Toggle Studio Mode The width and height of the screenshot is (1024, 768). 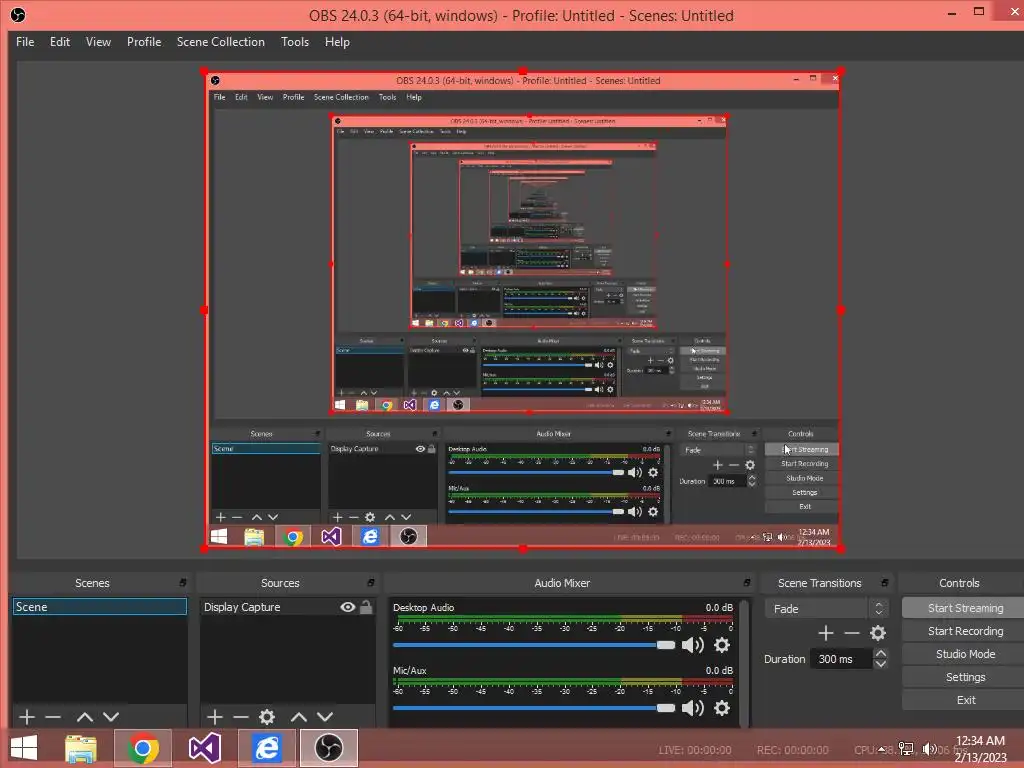pyautogui.click(x=965, y=654)
